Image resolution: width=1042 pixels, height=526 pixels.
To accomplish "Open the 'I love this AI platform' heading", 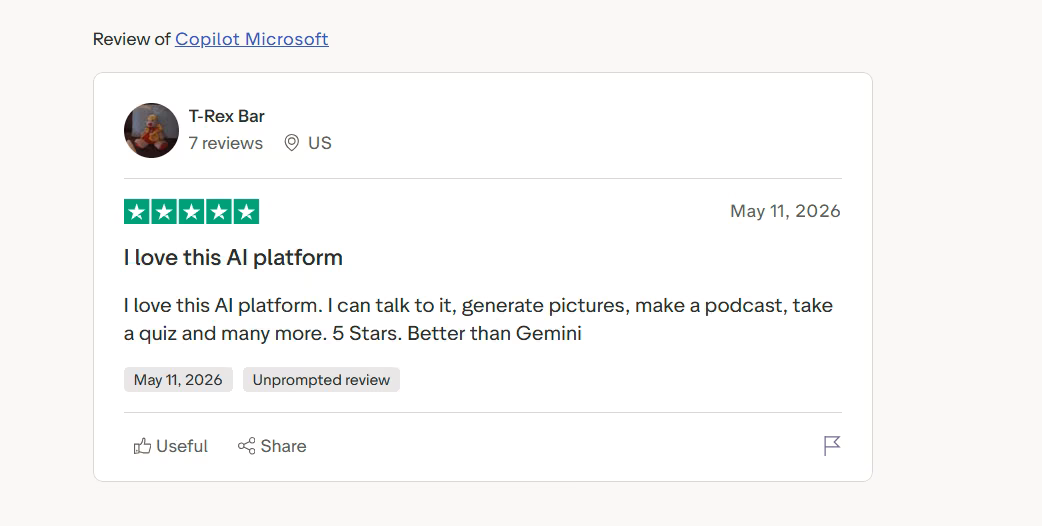I will click(233, 257).
